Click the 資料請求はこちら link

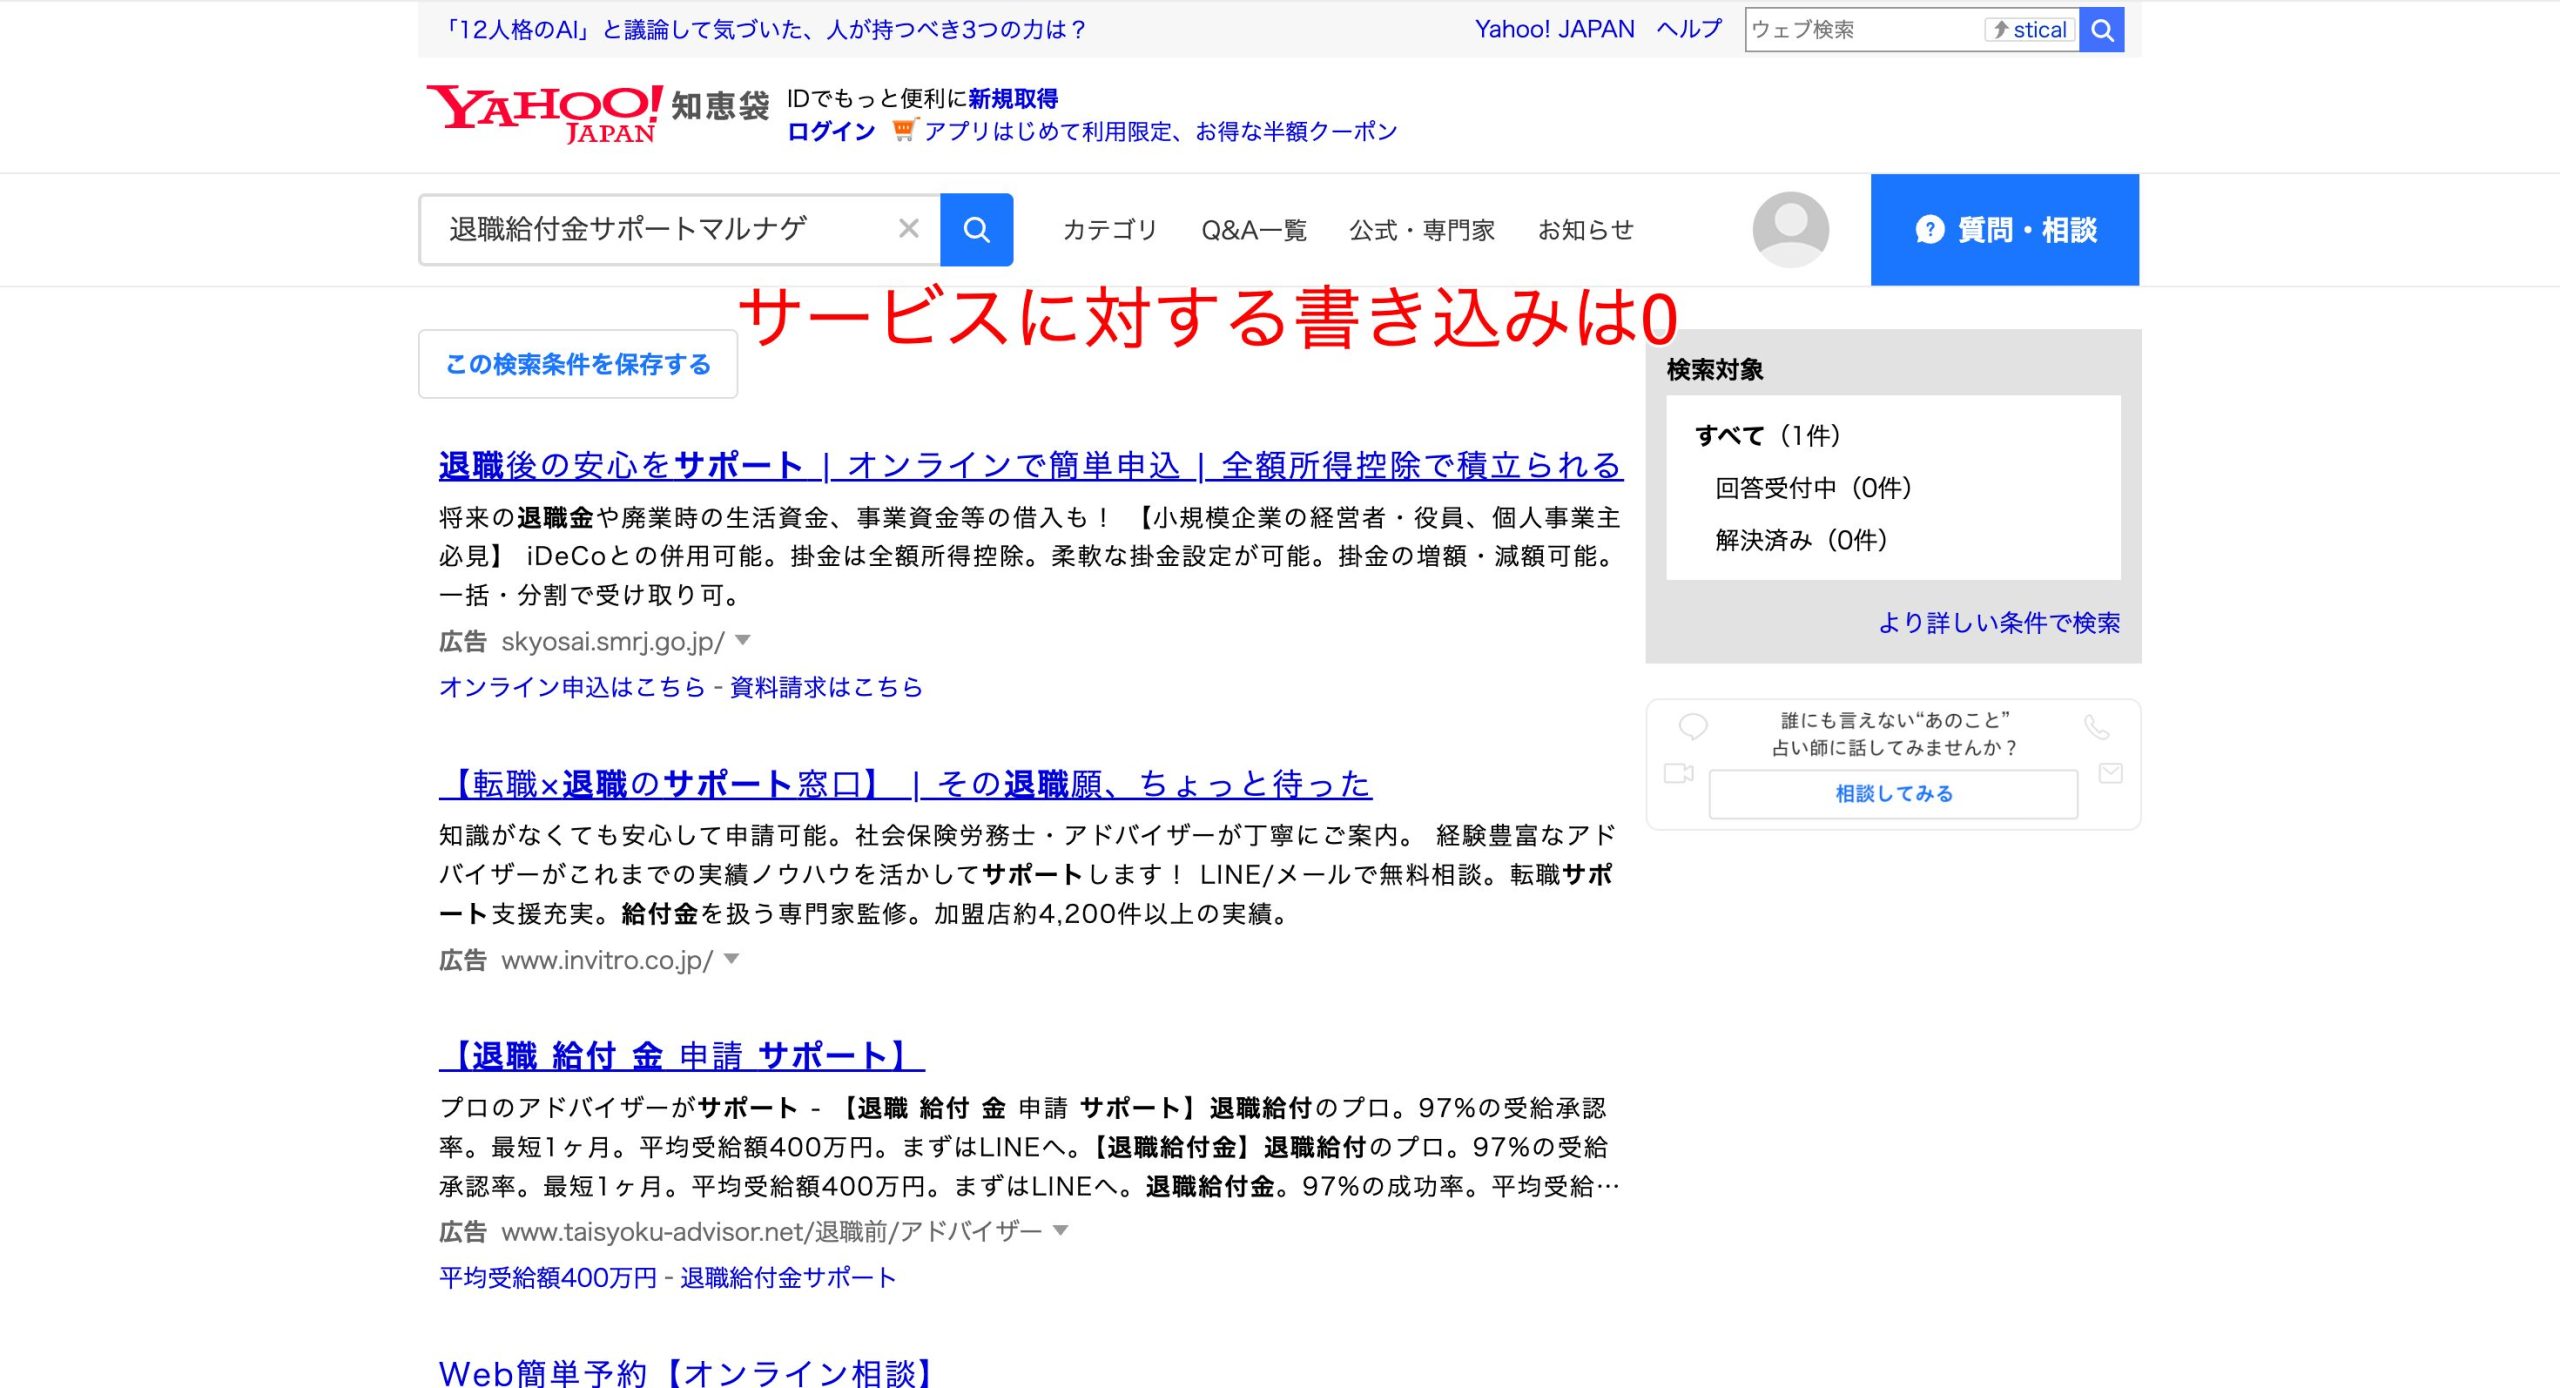[x=826, y=687]
